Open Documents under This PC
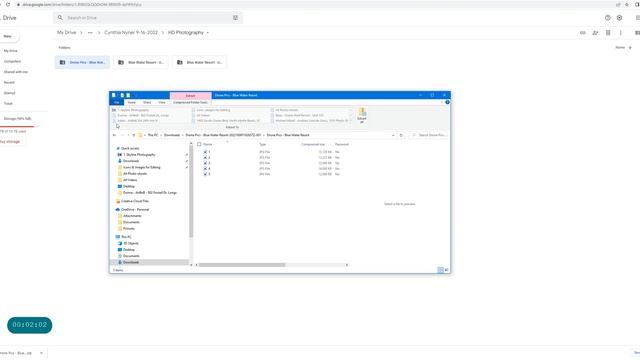Image resolution: width=640 pixels, height=360 pixels. tap(131, 256)
